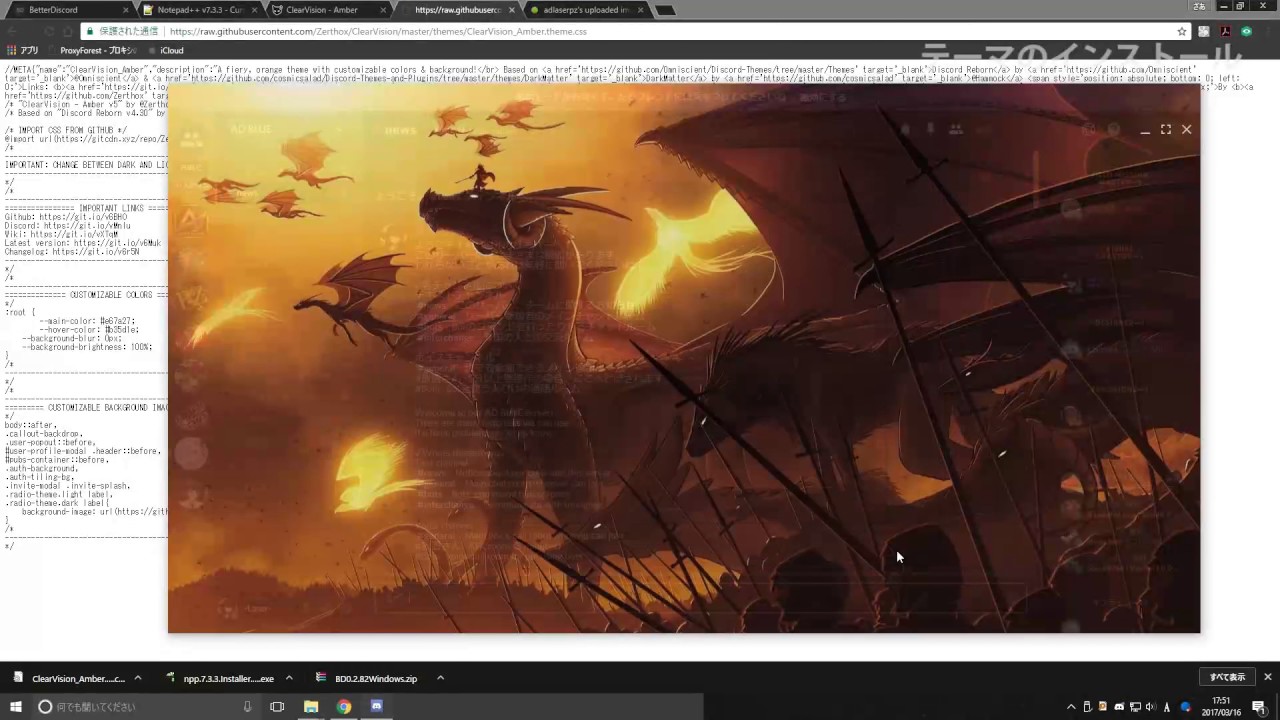
Task: Open the Action Center notifications
Action: coord(1259,707)
